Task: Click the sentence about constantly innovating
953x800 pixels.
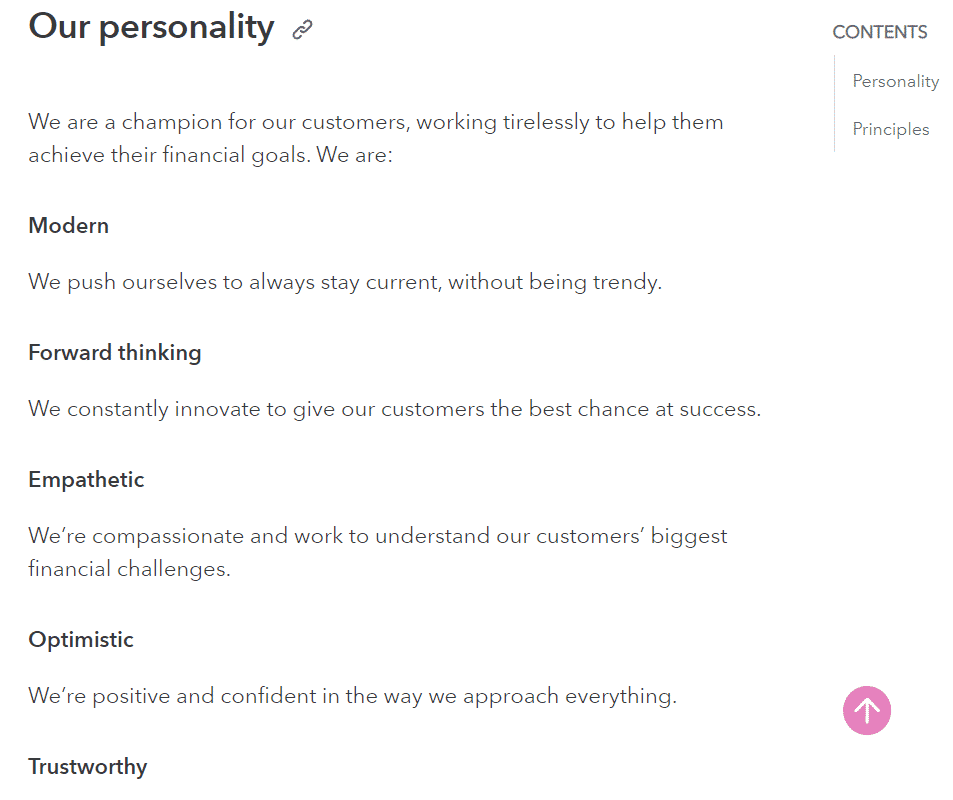Action: 394,409
